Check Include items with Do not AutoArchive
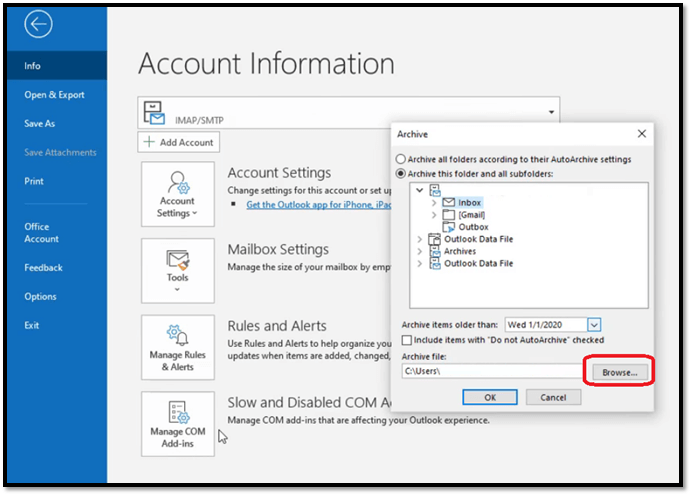The image size is (692, 496). tap(407, 340)
